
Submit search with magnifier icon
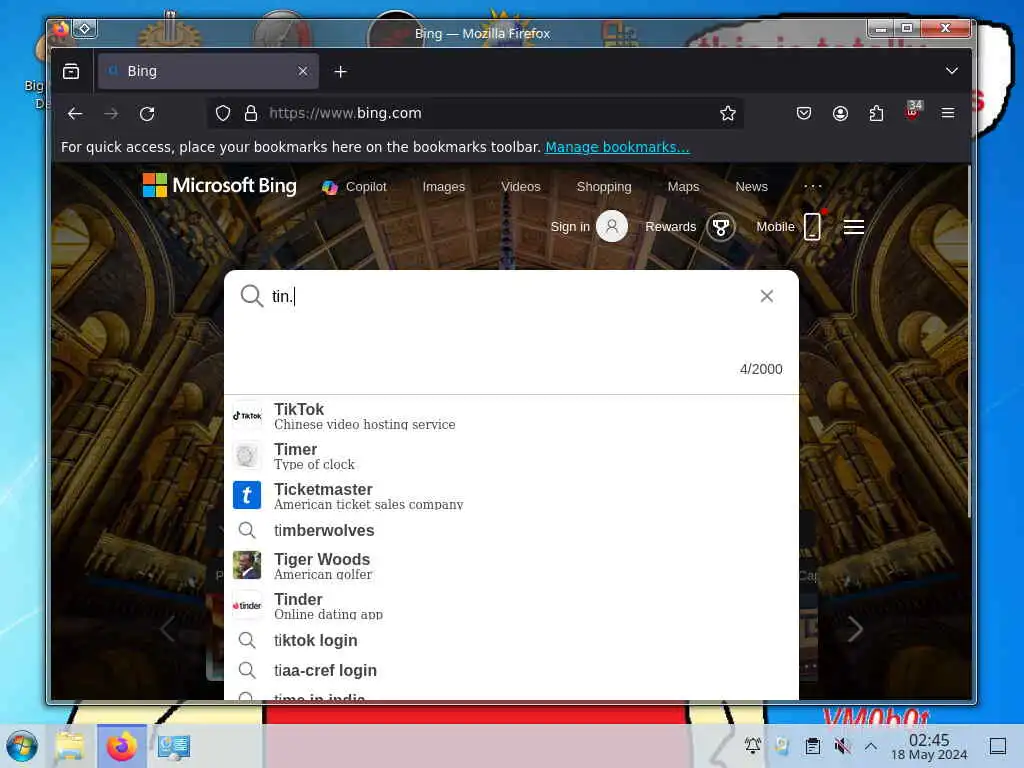coord(251,296)
